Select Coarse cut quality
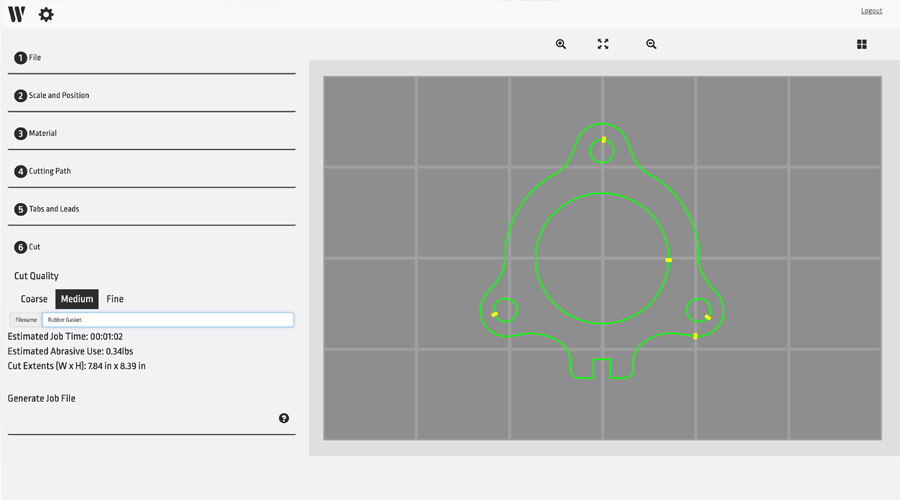 pos(34,299)
